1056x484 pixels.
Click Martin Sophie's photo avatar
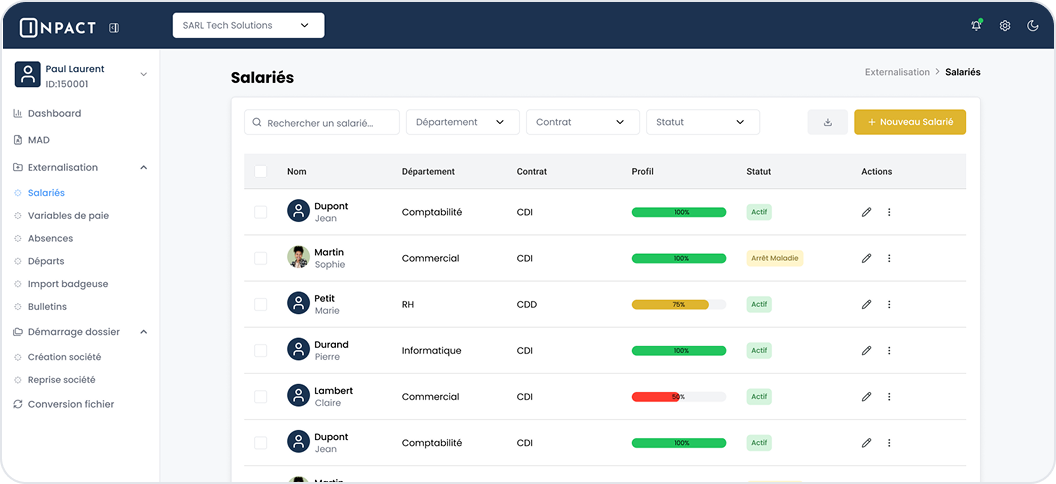pos(298,256)
